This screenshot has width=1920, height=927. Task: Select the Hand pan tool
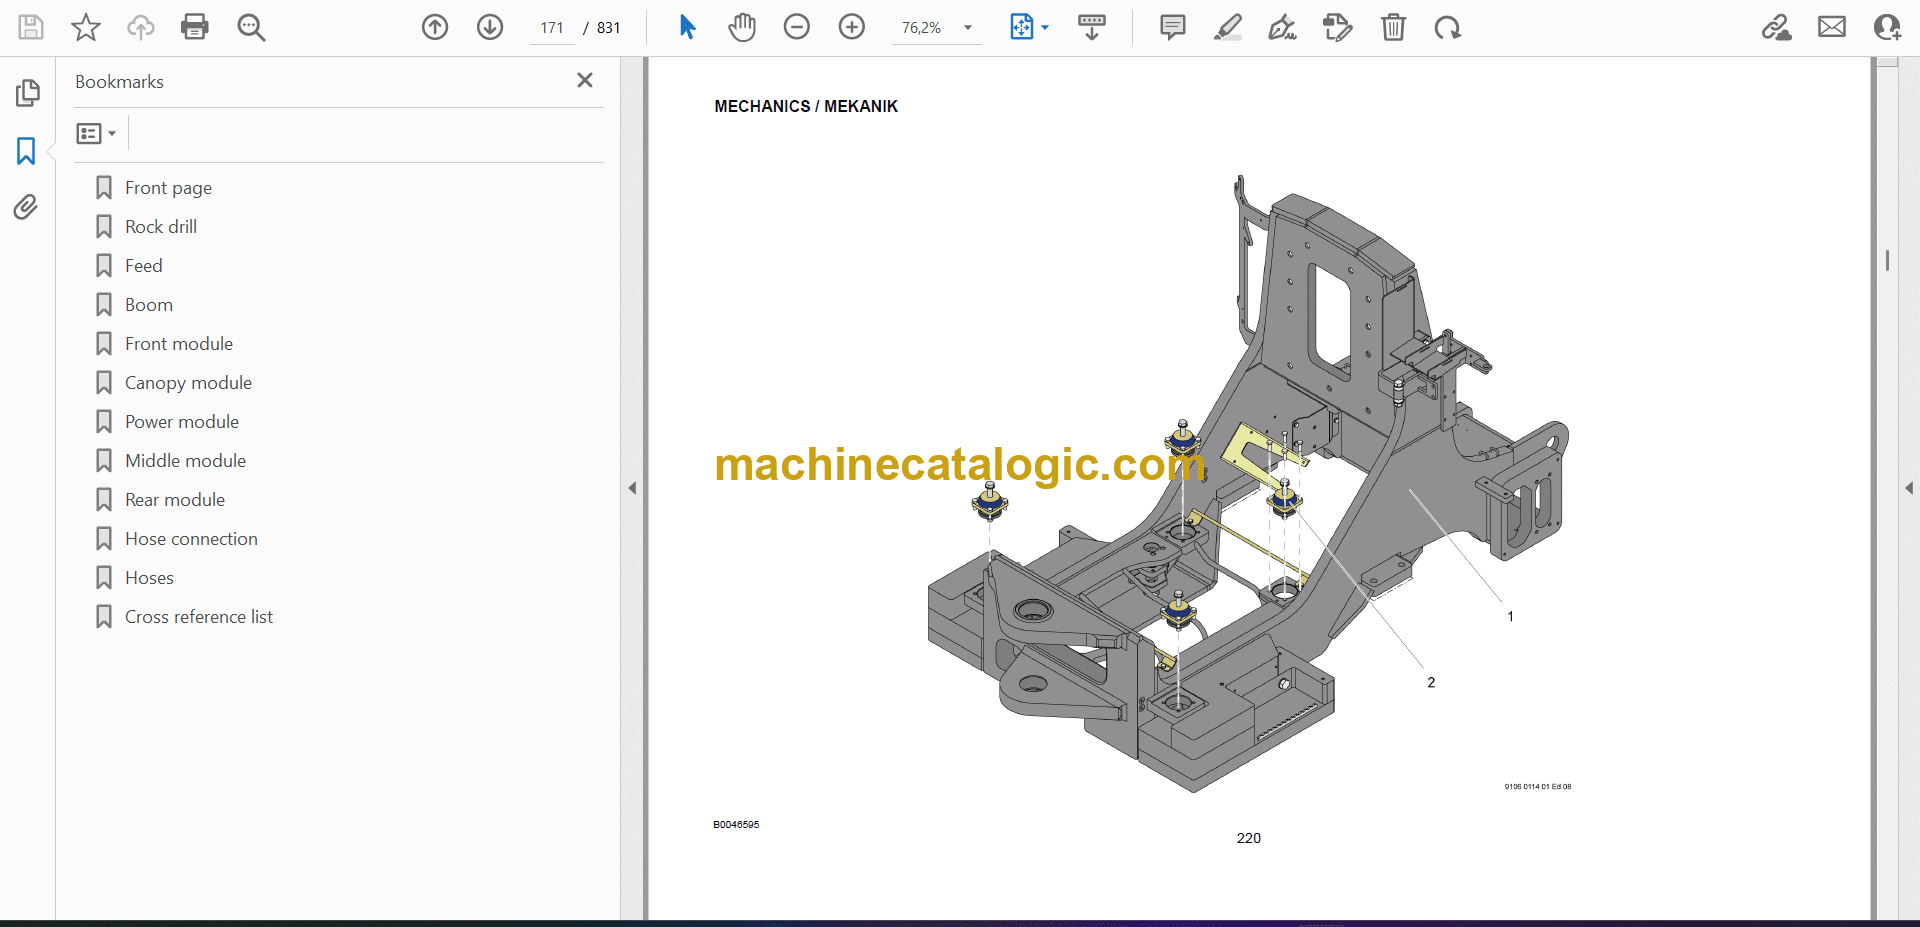(742, 27)
